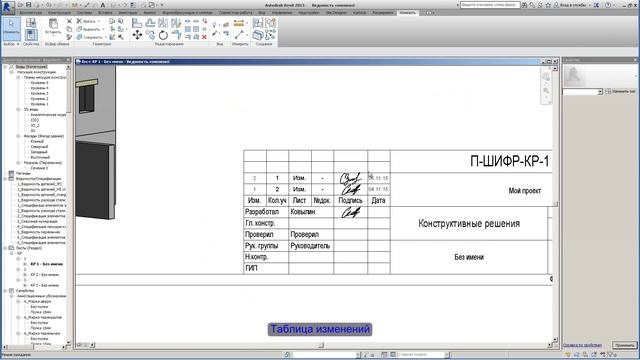
Task: Click the Create Assembly icon
Action: (258, 23)
